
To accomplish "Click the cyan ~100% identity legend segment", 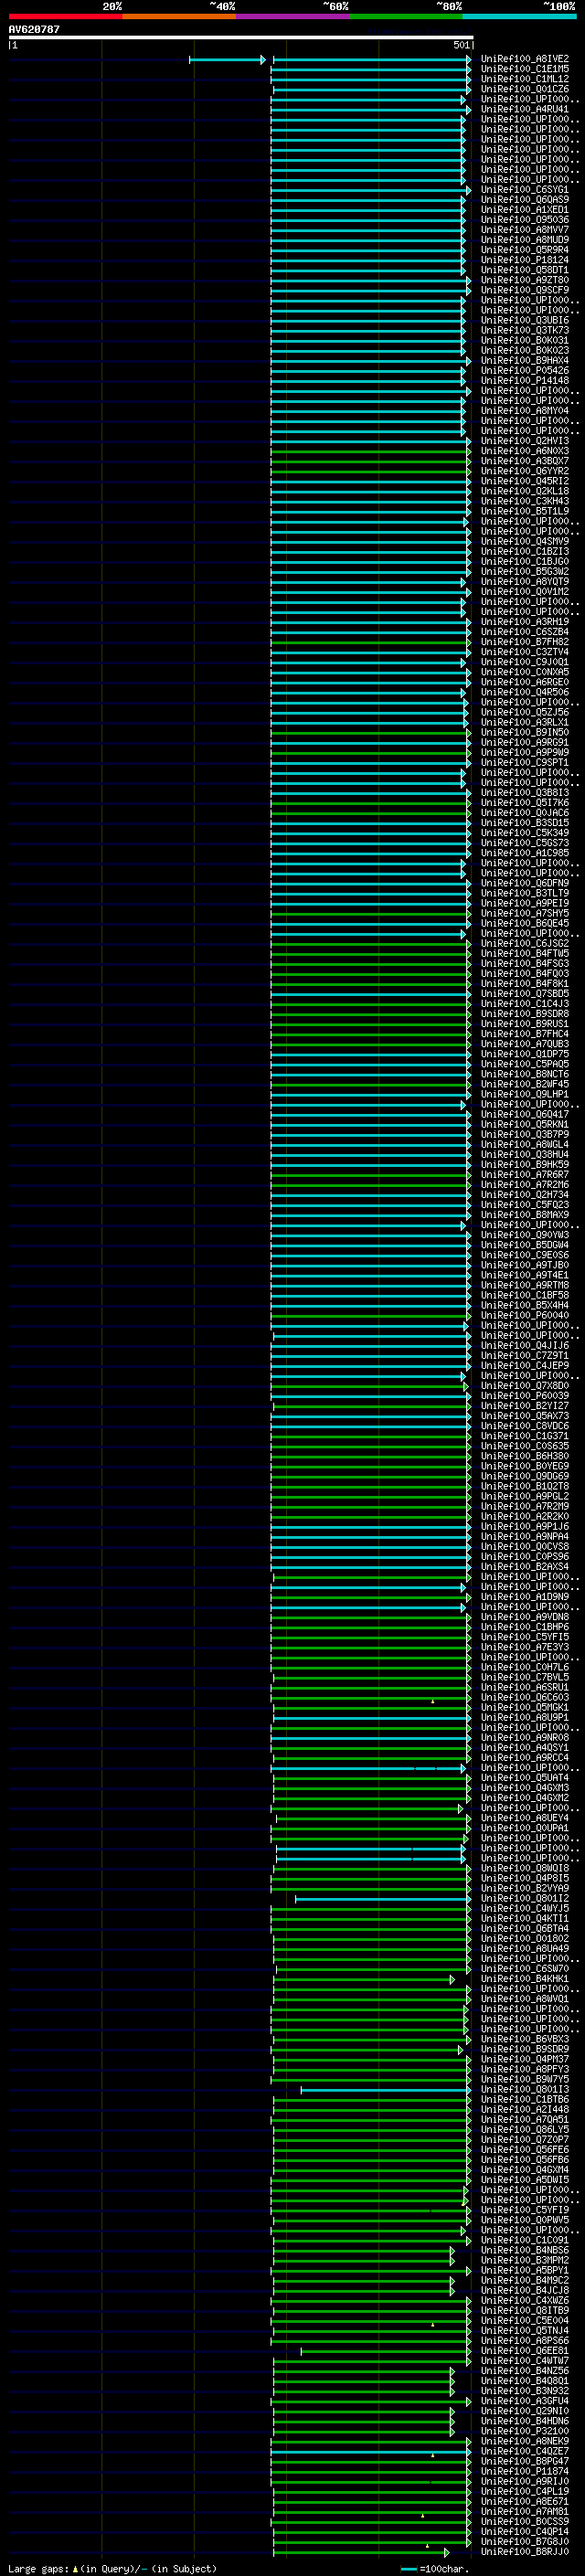I will 520,16.
